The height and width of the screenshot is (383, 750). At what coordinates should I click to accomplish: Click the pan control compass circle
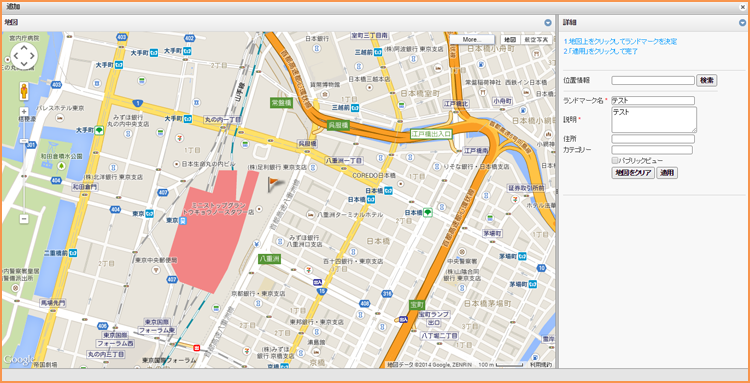click(x=24, y=56)
